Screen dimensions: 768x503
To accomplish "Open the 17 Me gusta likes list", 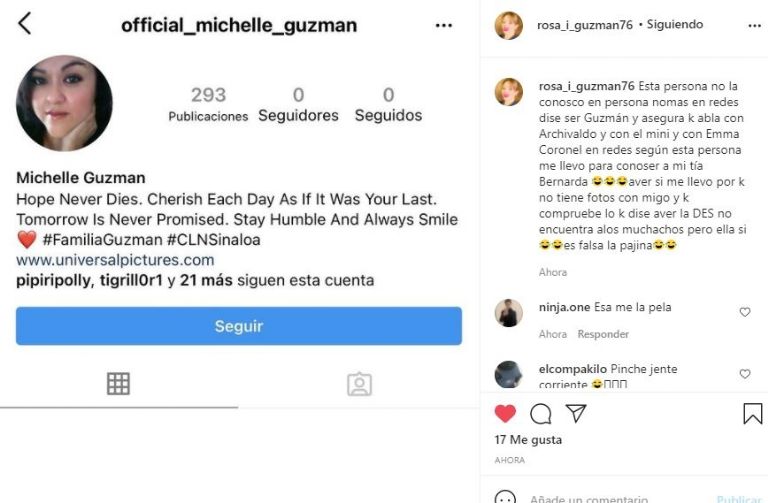I will 528,440.
